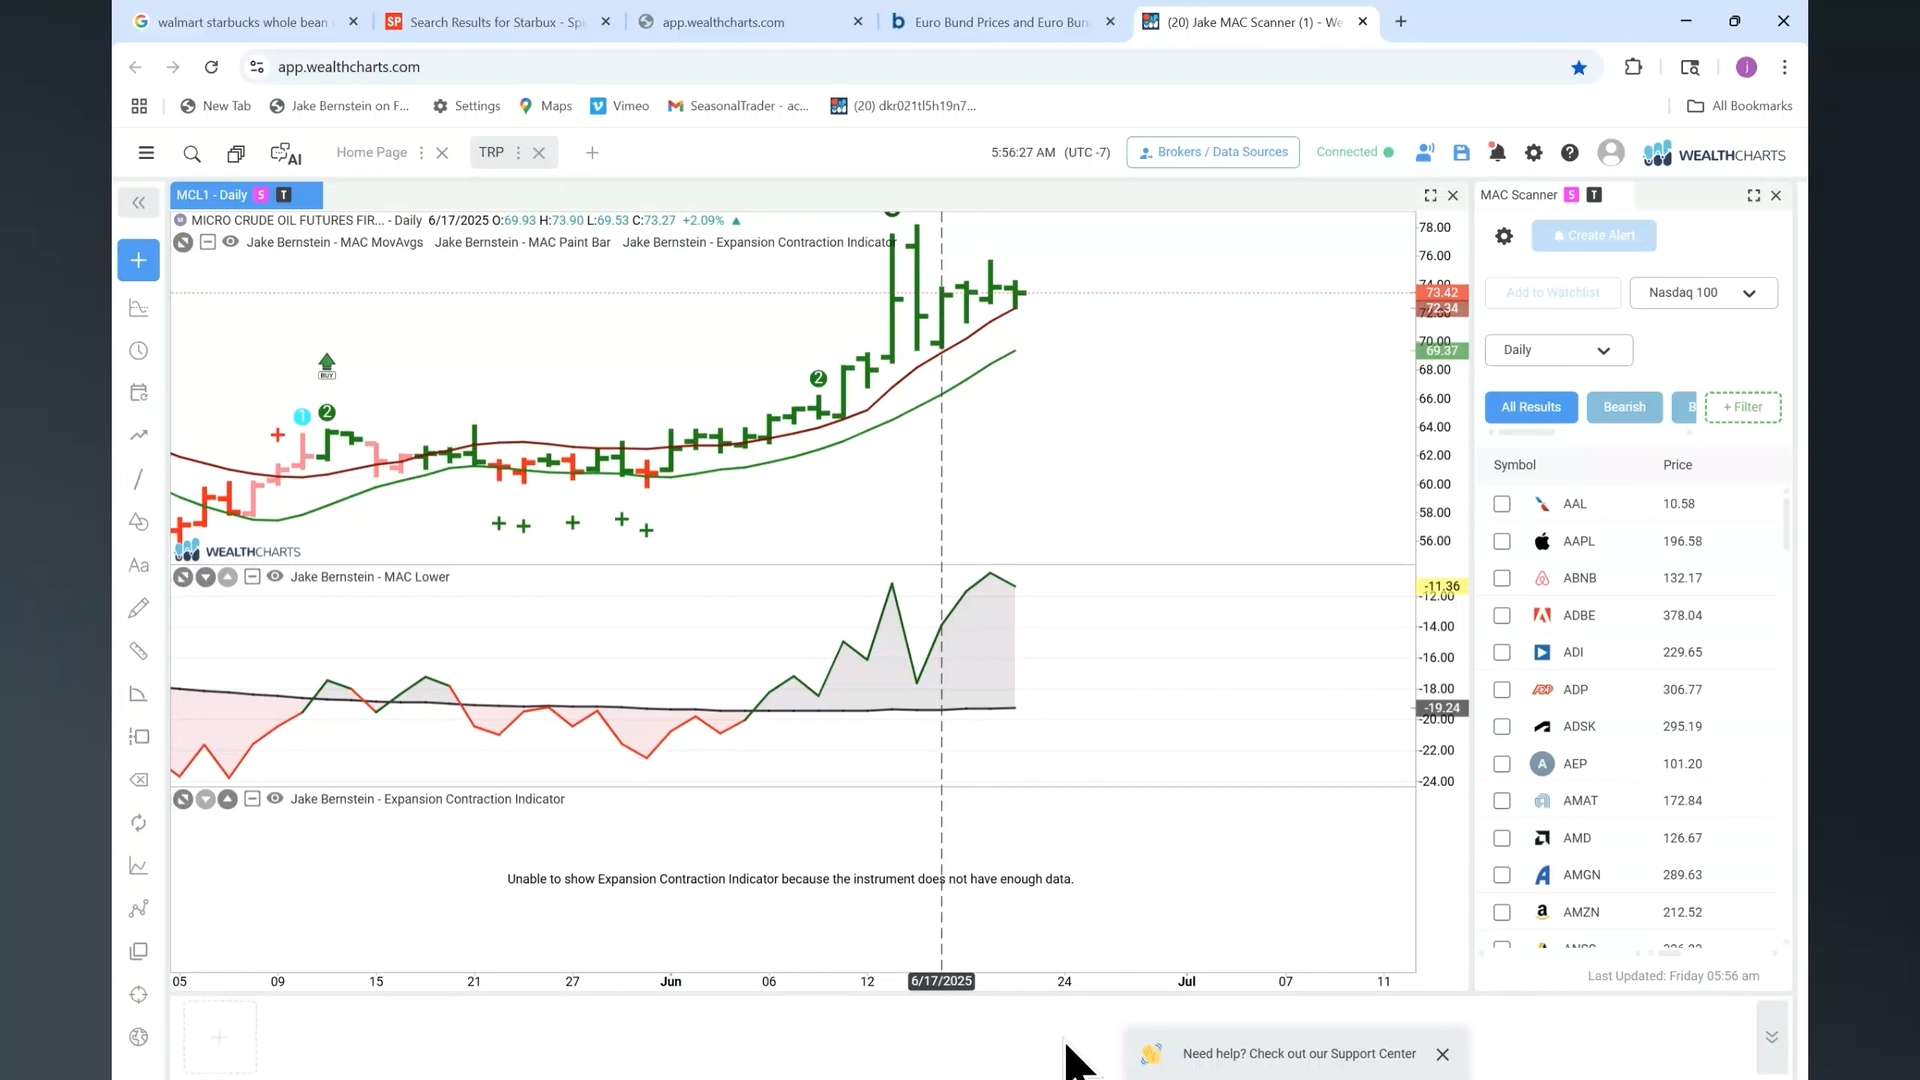Bookmark page with the star icon

tap(1579, 67)
